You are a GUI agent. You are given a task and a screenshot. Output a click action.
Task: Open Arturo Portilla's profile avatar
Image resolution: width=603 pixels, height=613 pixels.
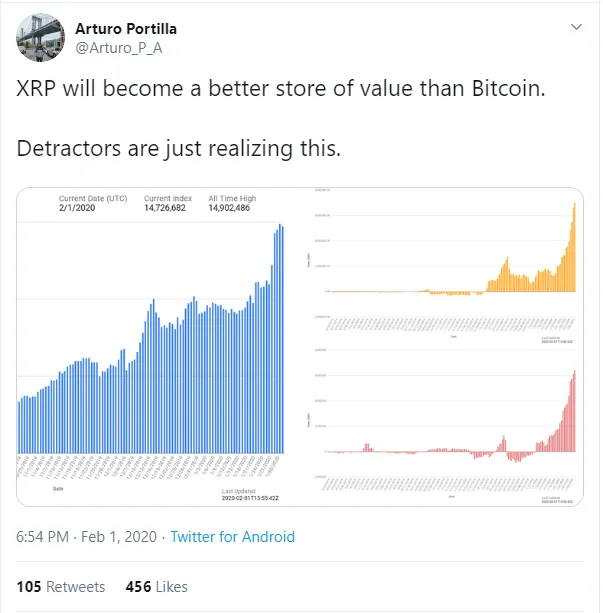40,37
